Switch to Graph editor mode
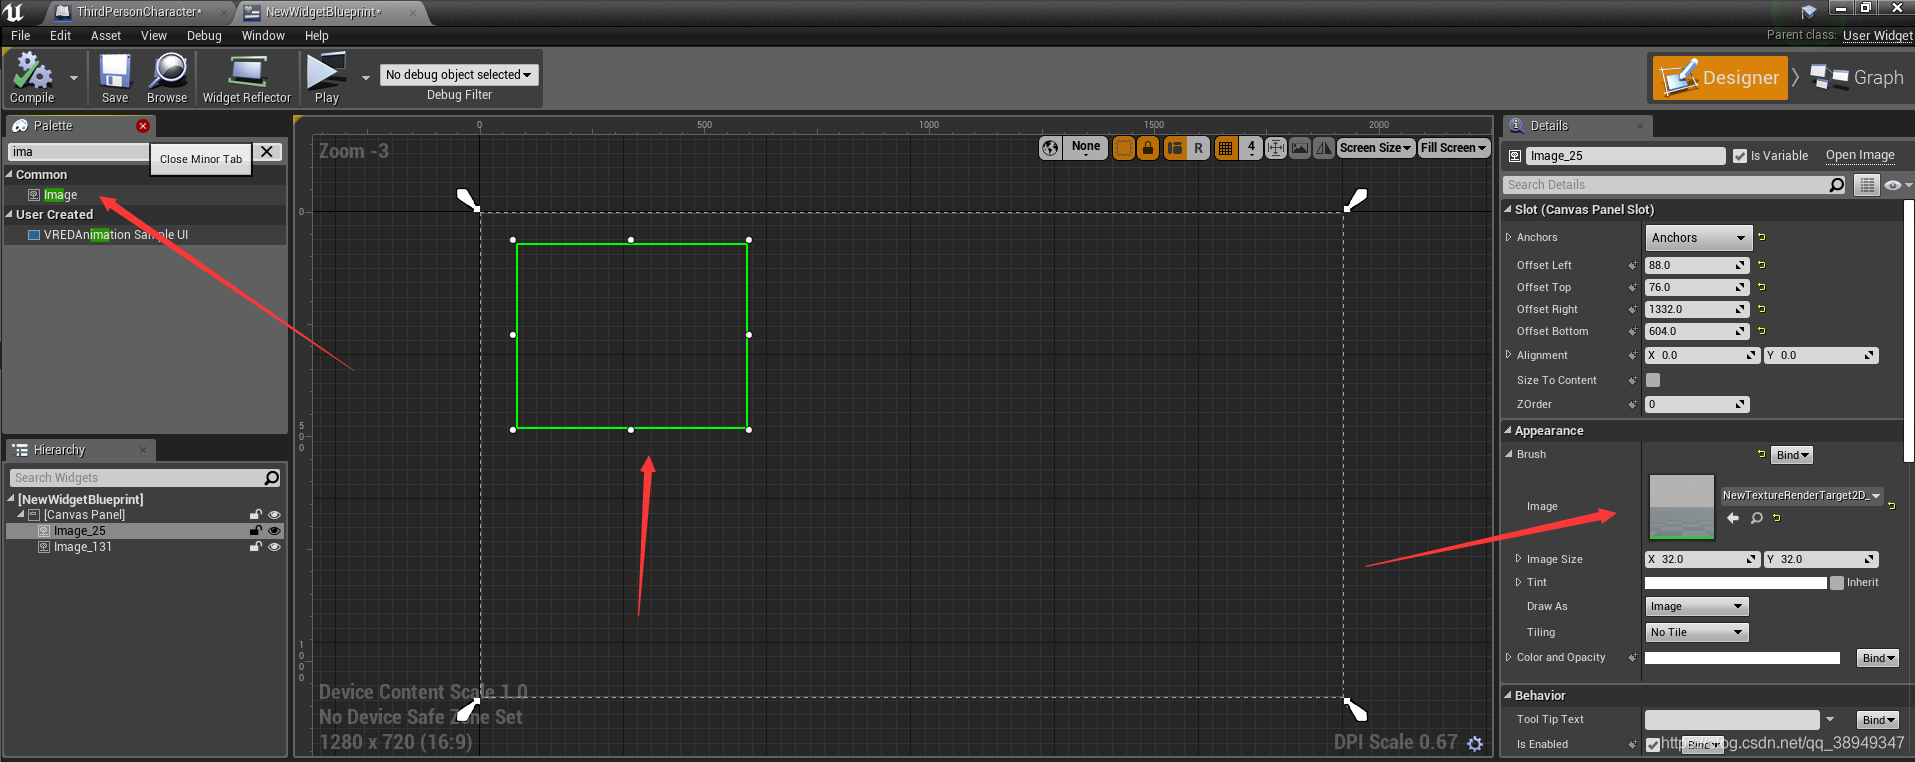This screenshot has width=1915, height=762. [1856, 78]
